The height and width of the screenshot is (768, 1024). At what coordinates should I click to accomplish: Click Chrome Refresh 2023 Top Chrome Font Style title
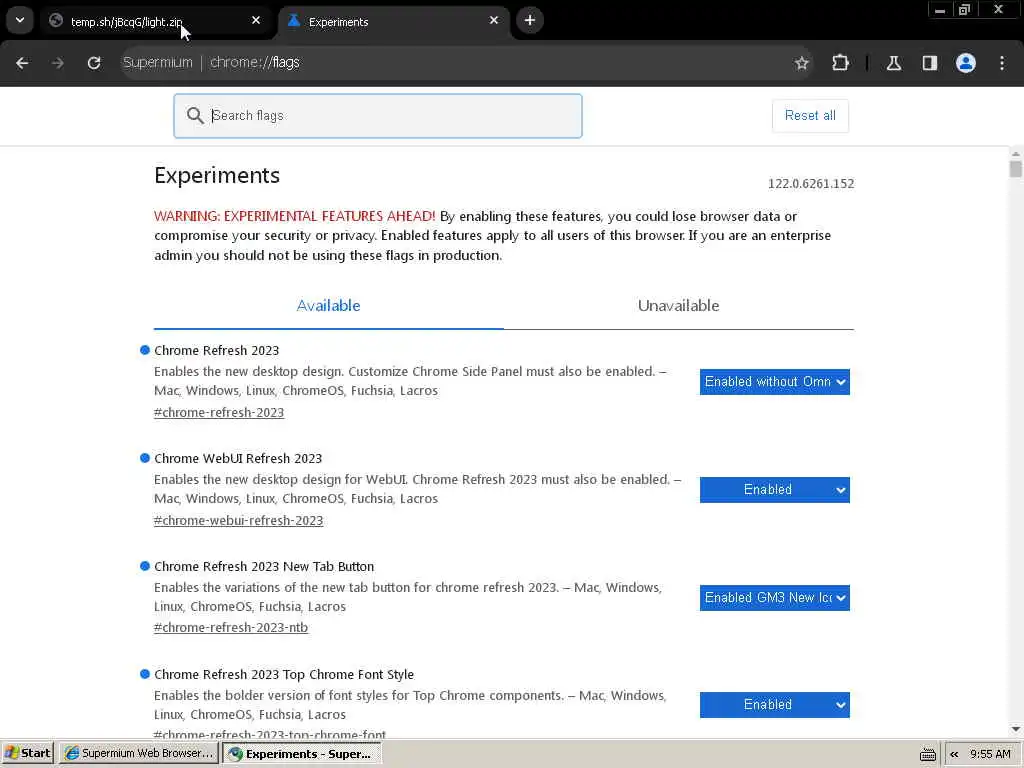[283, 675]
